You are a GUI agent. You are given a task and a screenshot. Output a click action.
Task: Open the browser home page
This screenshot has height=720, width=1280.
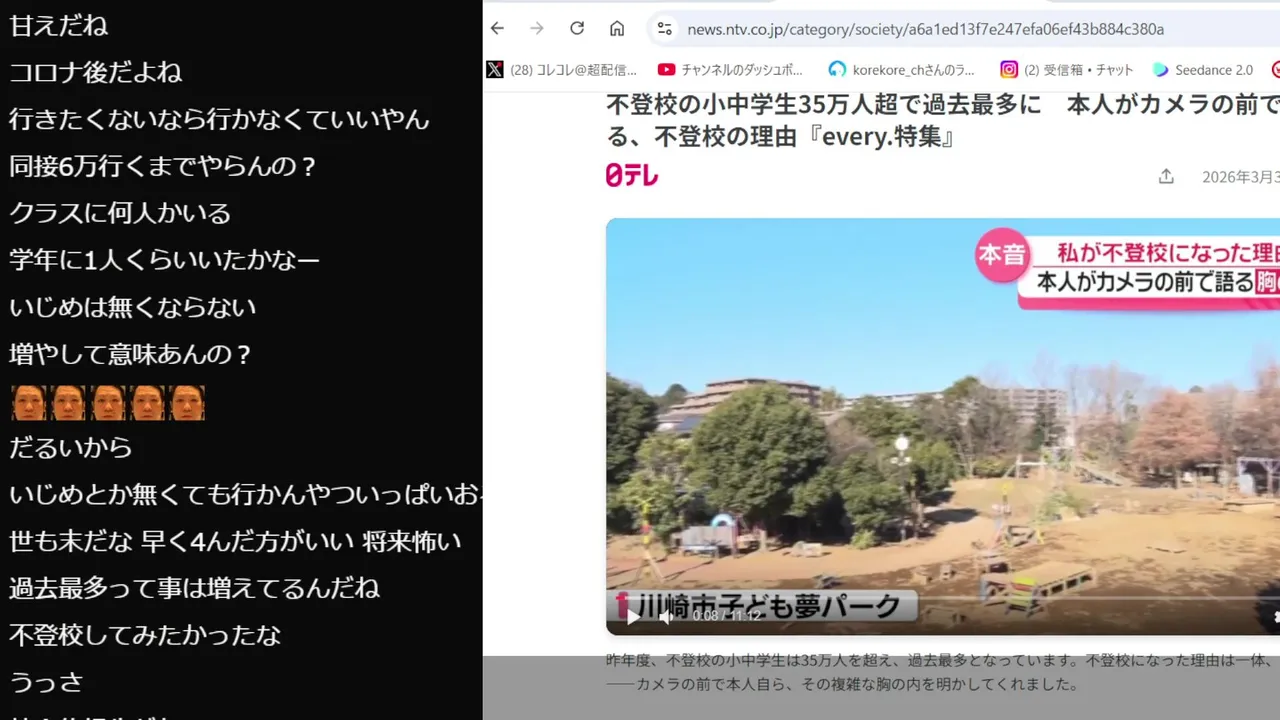(x=617, y=29)
